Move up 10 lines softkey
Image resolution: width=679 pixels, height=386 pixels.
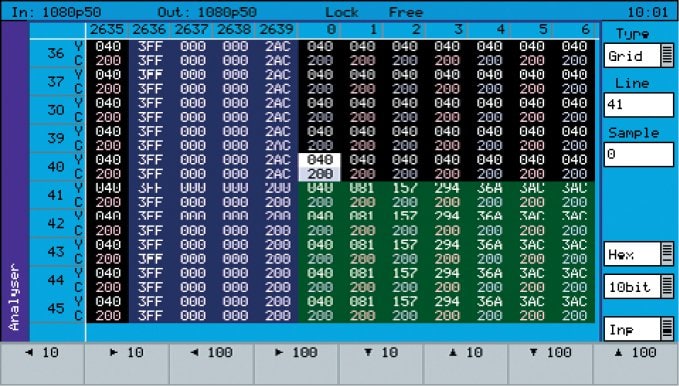[x=467, y=363]
